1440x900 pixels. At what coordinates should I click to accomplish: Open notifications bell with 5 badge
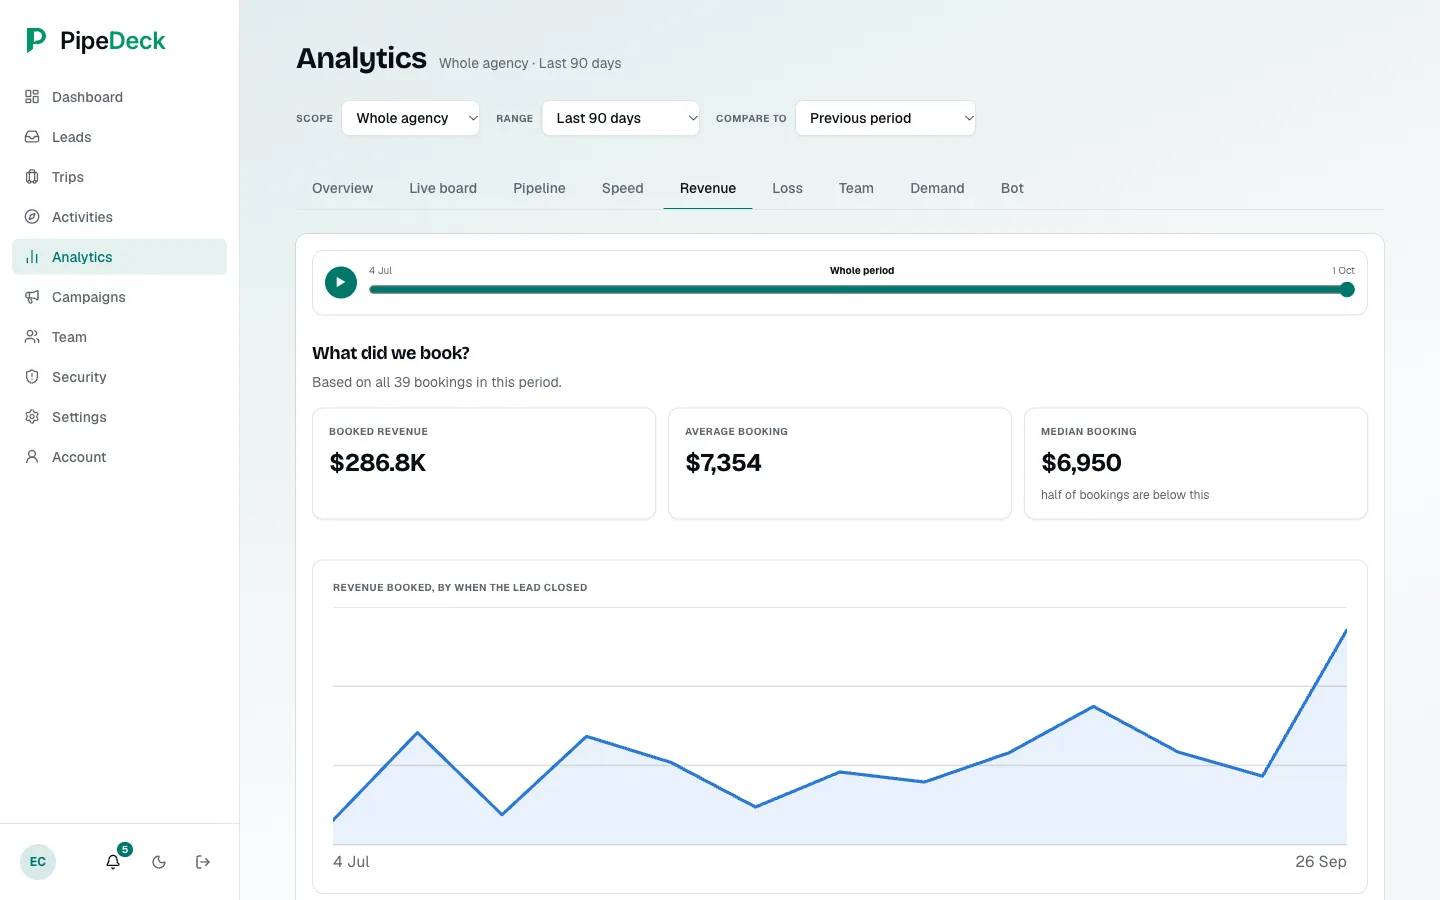coord(114,861)
